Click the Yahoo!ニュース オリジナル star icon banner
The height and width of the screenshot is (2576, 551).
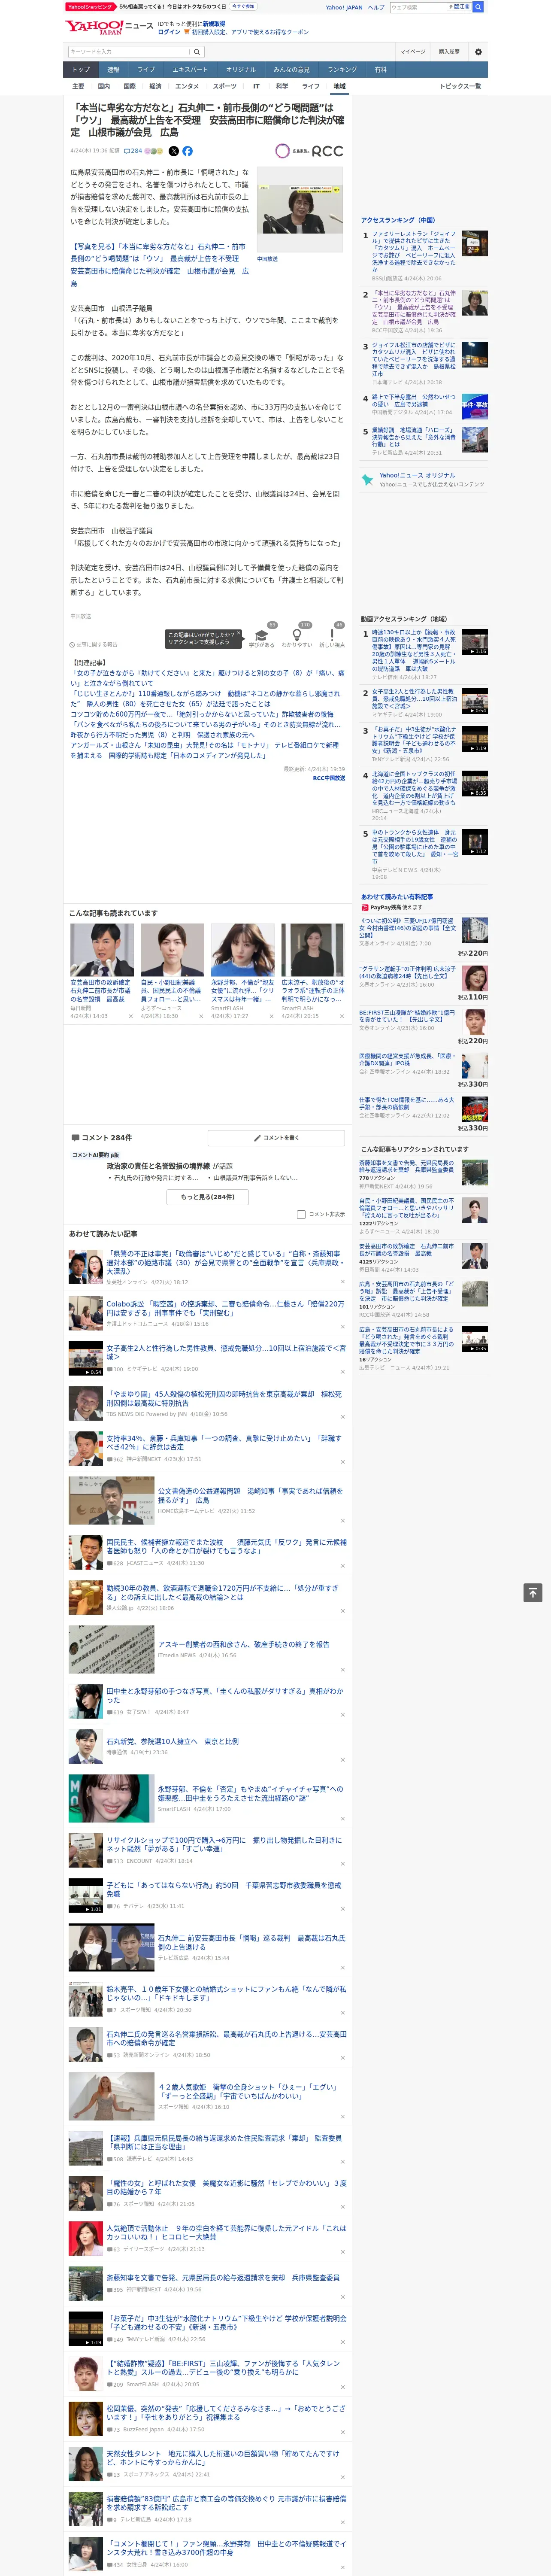(423, 480)
